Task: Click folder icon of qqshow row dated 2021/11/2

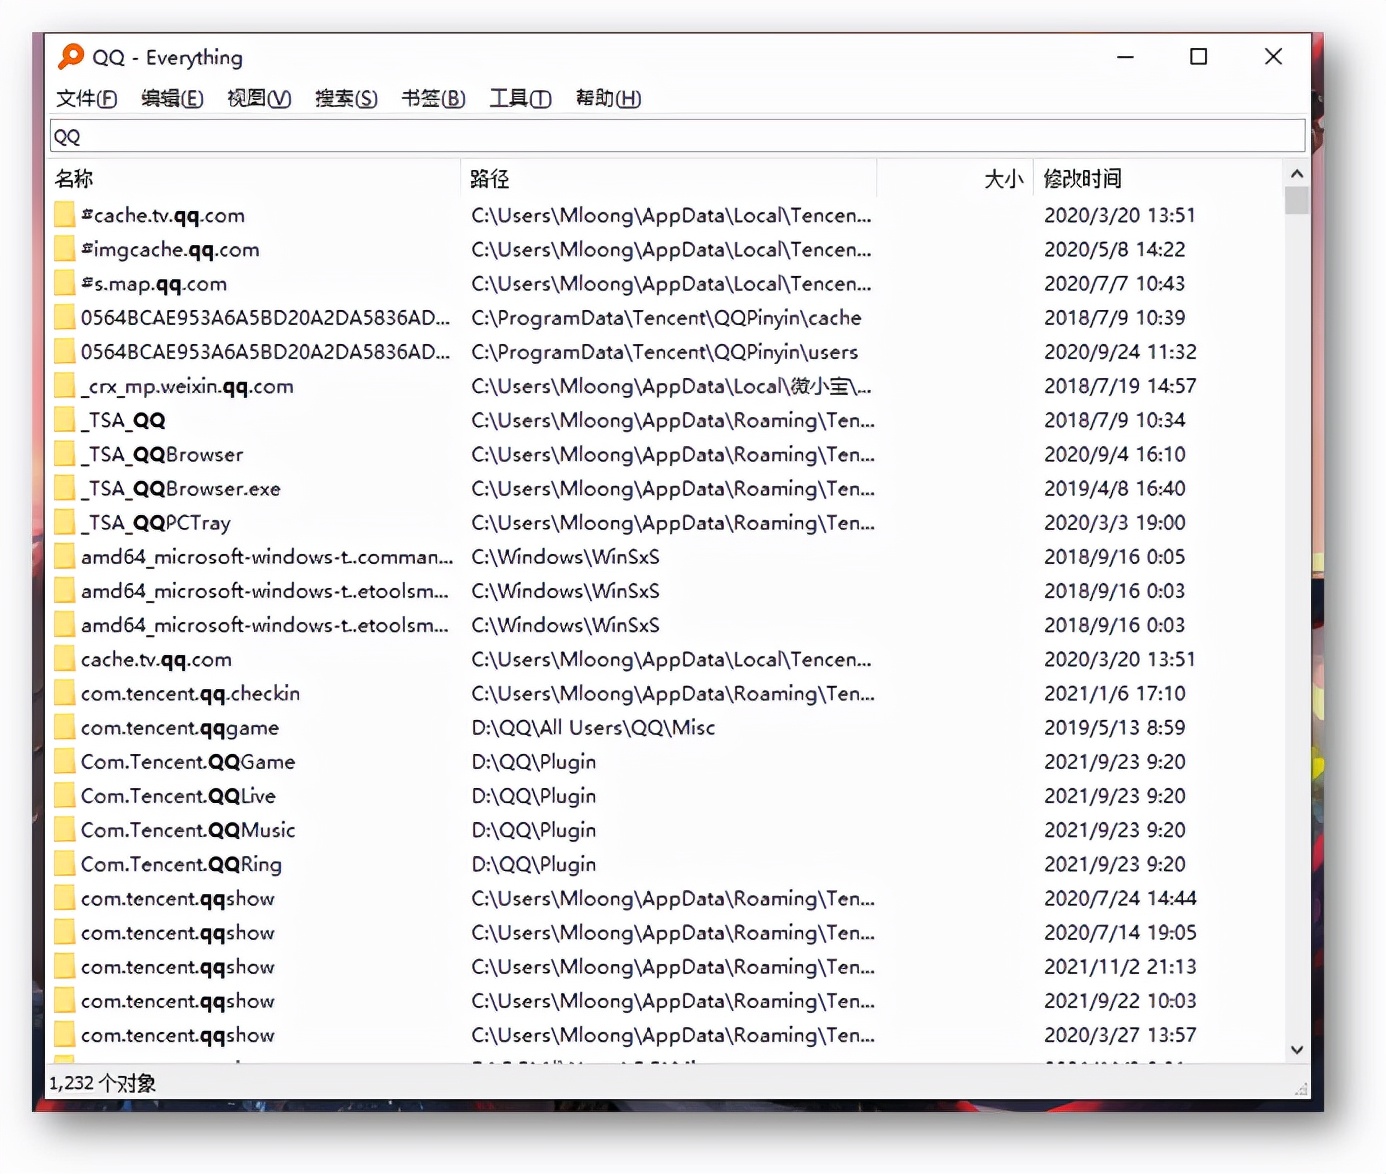Action: (x=64, y=966)
